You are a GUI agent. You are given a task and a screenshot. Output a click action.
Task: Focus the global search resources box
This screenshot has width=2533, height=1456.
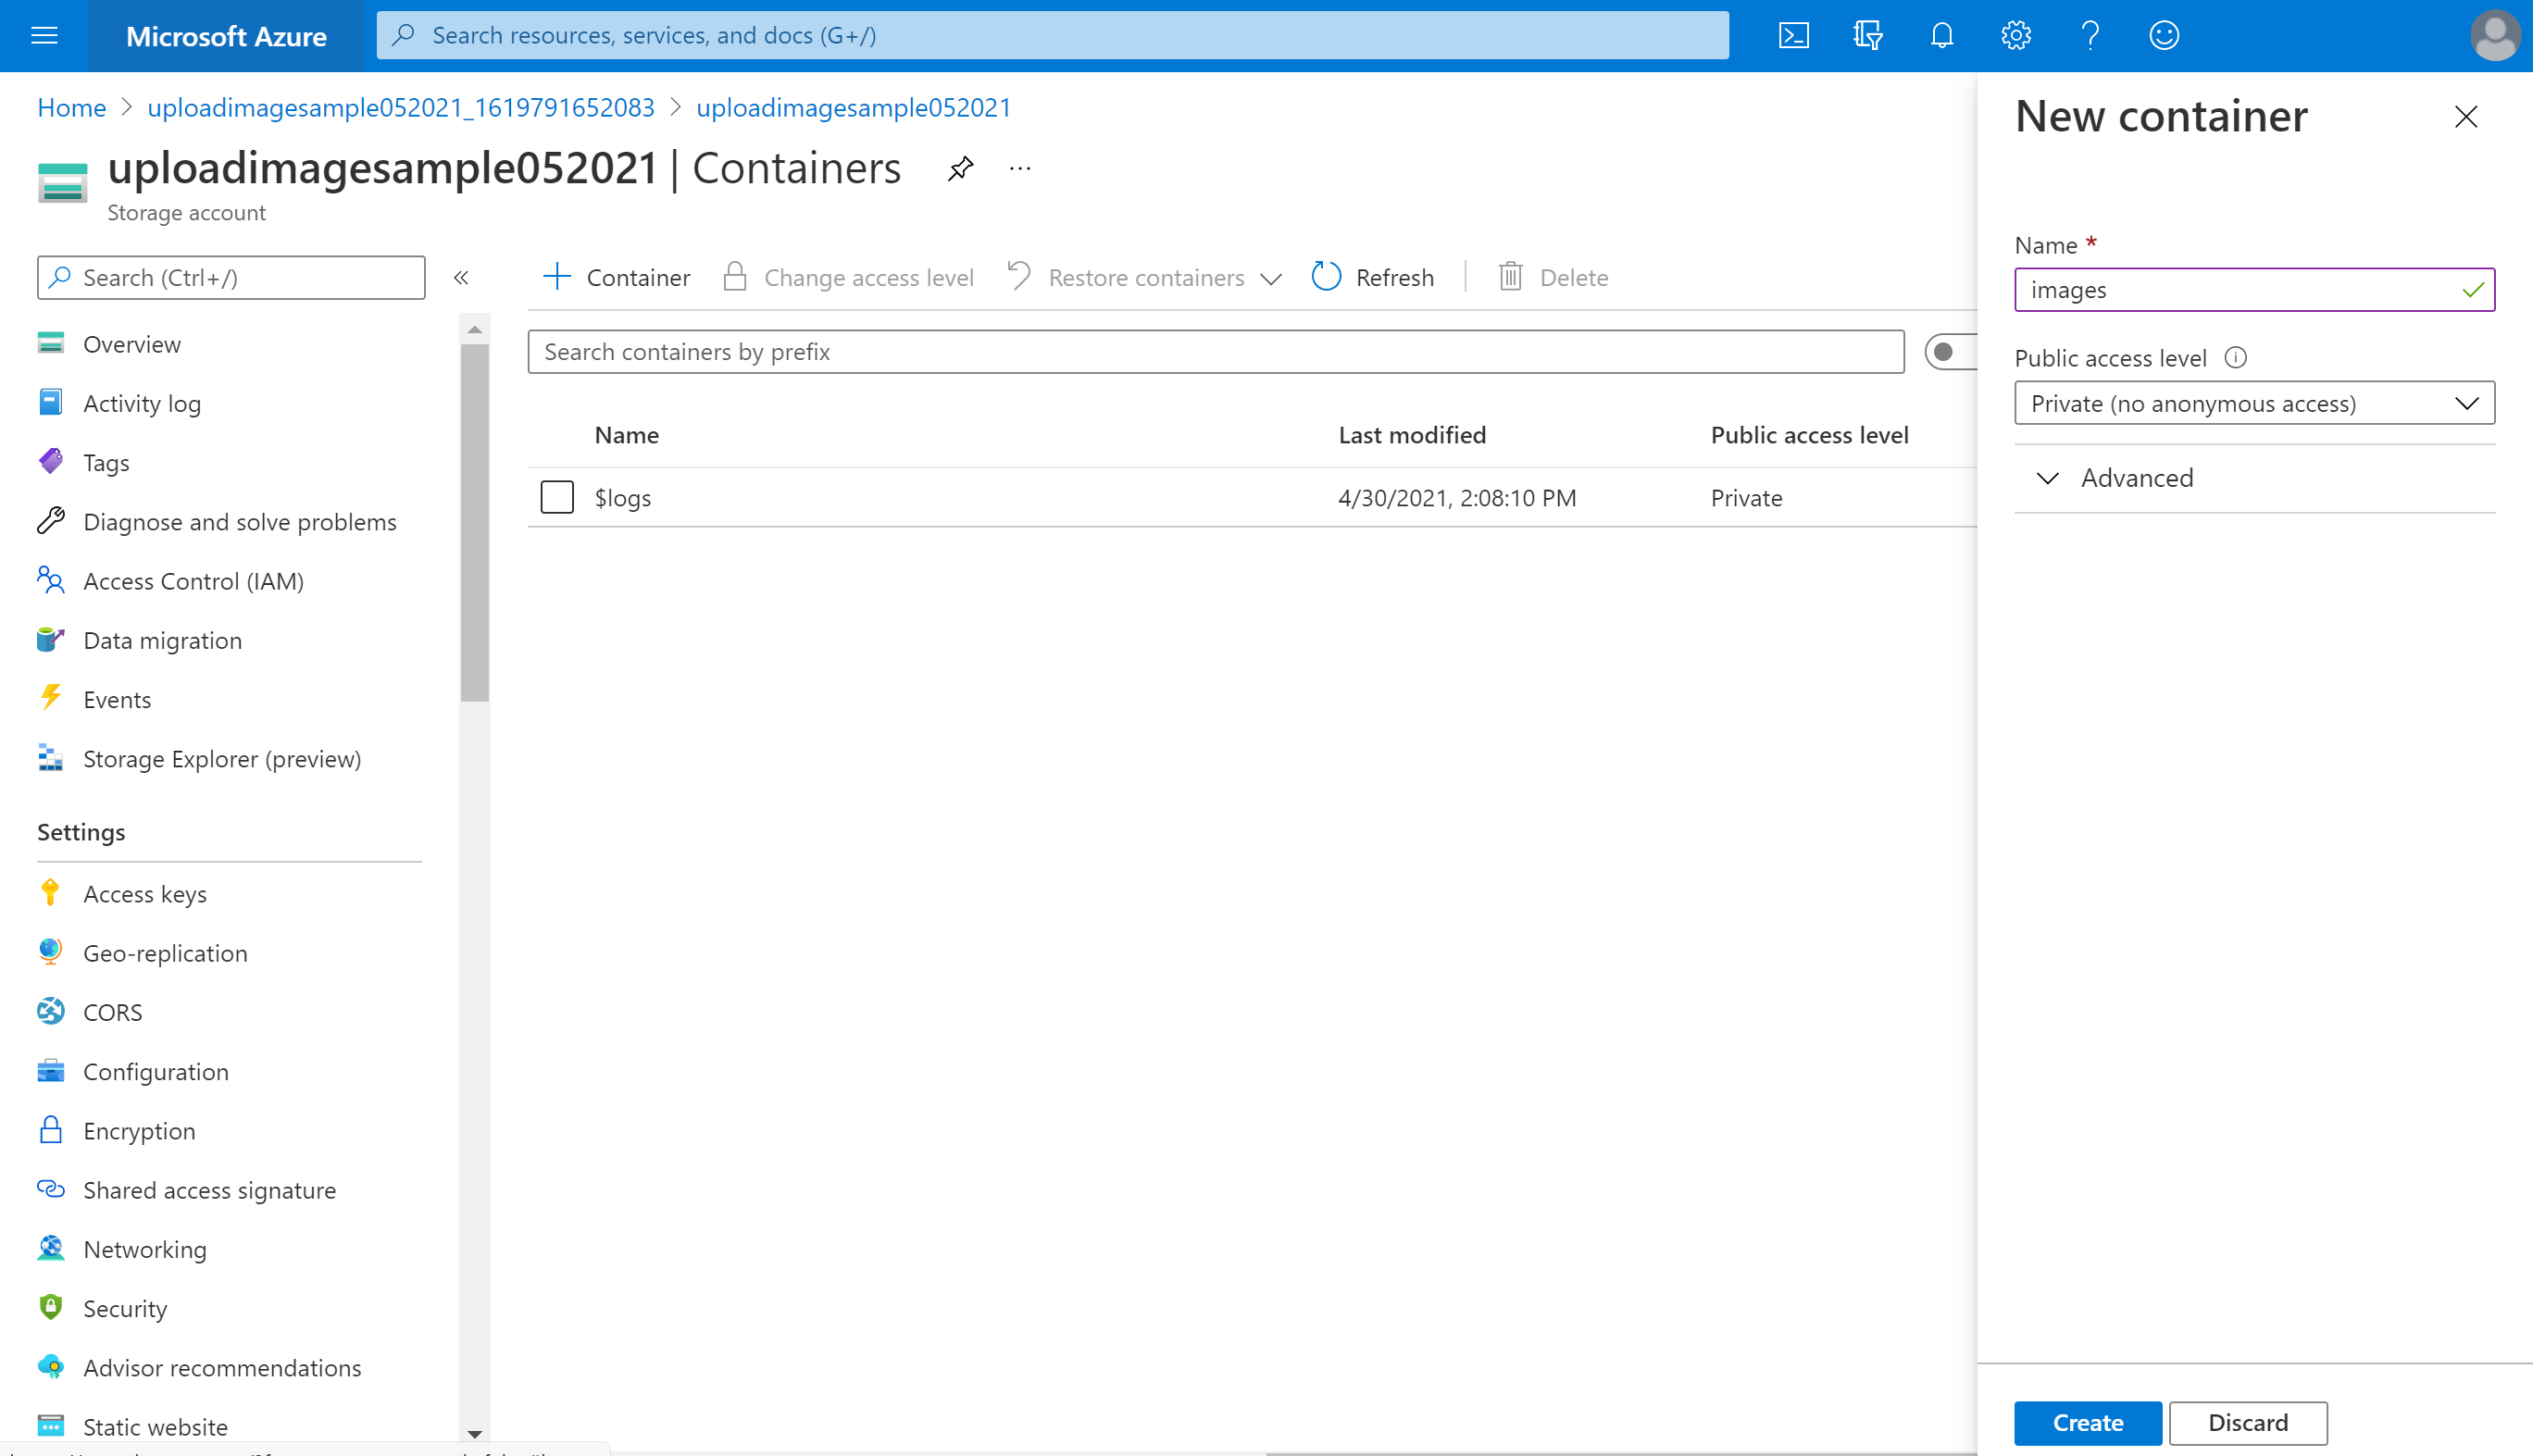(1052, 36)
